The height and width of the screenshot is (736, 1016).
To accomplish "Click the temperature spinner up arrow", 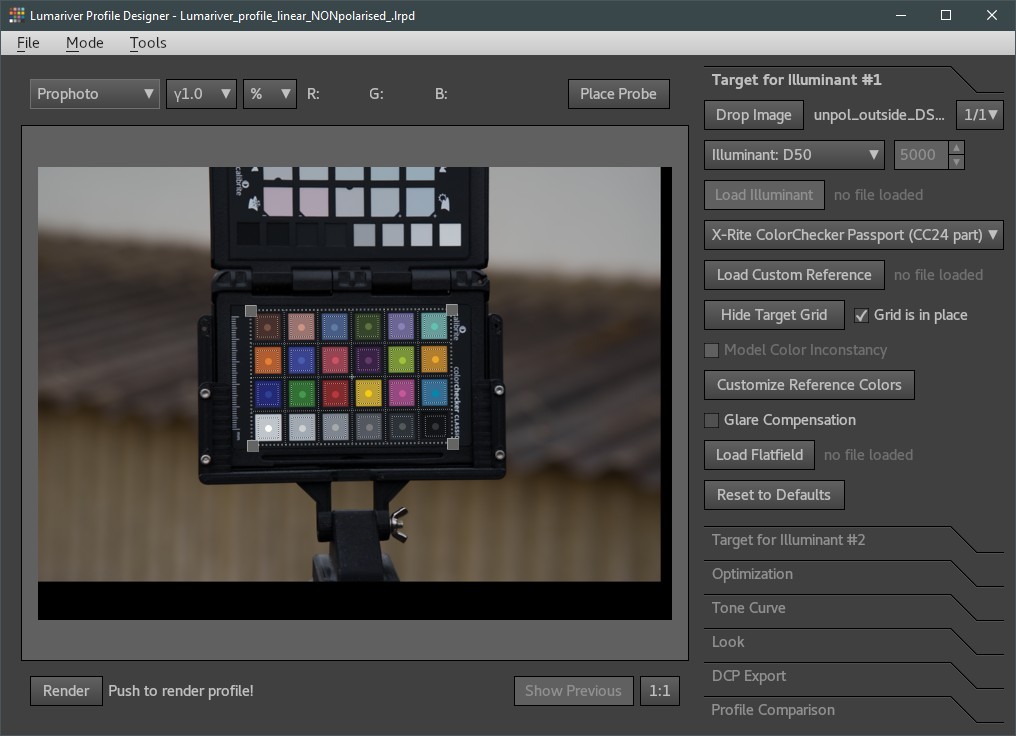I will [x=956, y=148].
